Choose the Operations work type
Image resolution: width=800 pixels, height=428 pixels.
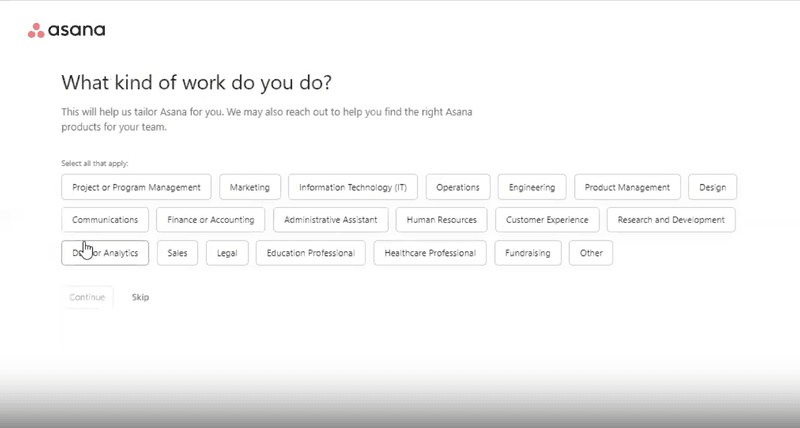click(x=457, y=187)
